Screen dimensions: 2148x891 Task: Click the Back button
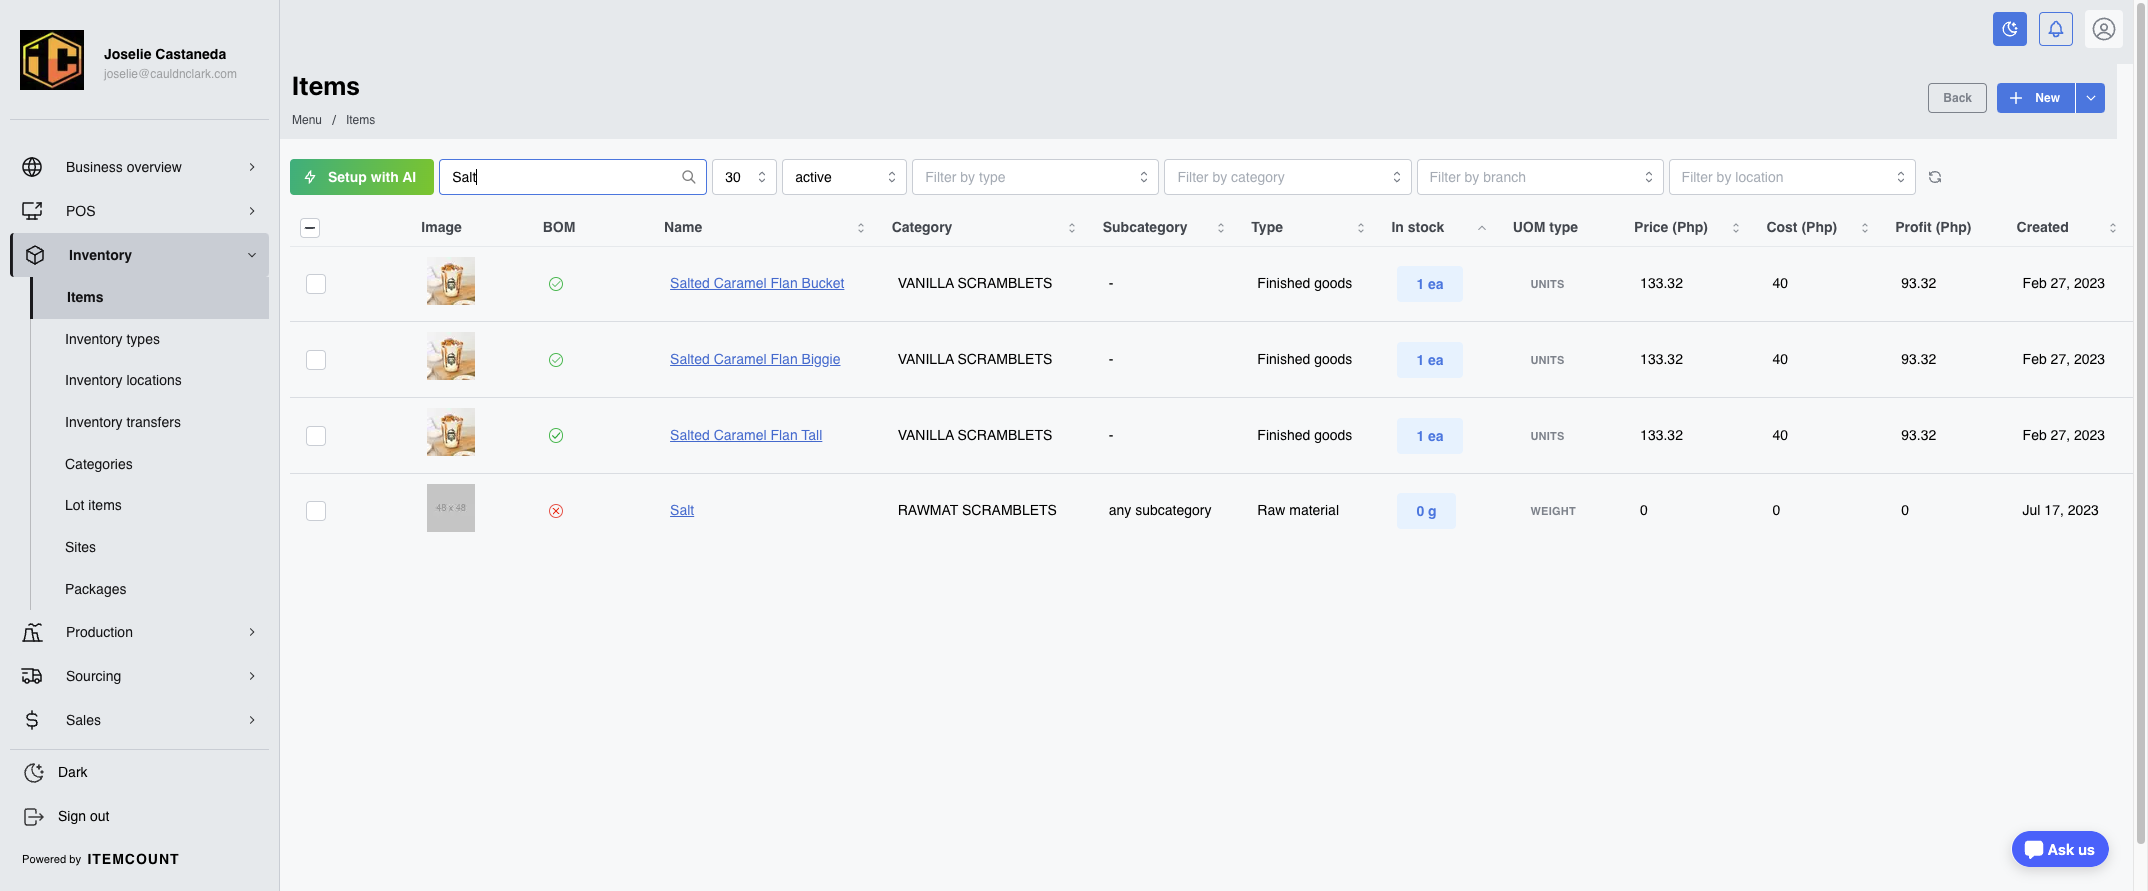(x=1957, y=98)
